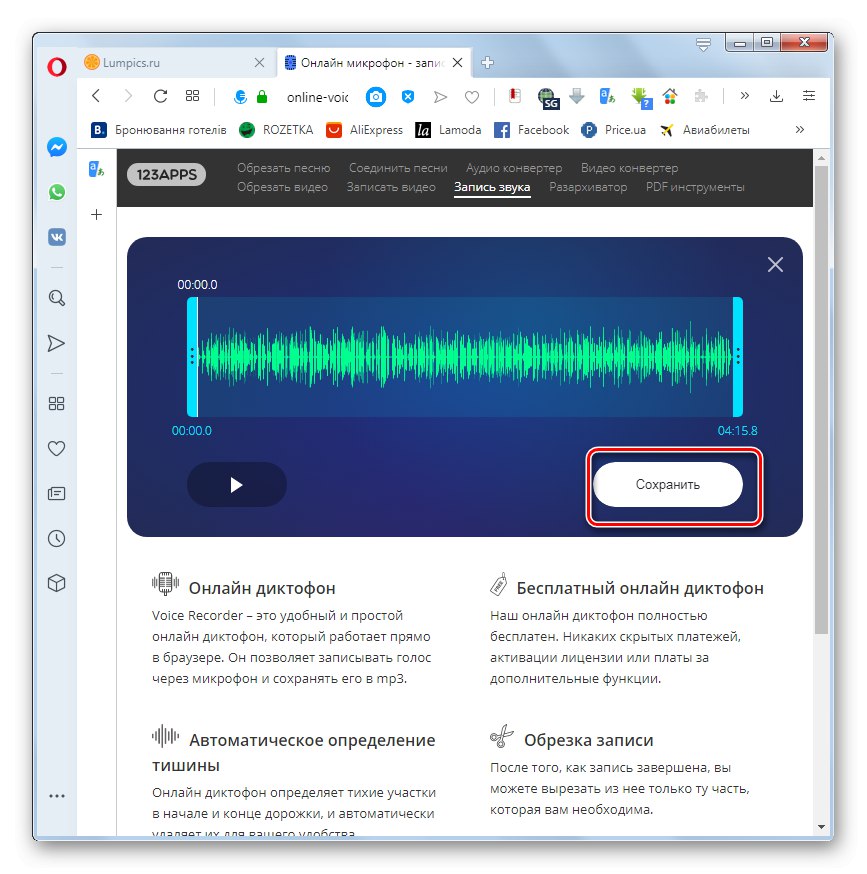Image resolution: width=867 pixels, height=874 pixels.
Task: Close the Онлайн микрофон tab
Action: pos(457,62)
